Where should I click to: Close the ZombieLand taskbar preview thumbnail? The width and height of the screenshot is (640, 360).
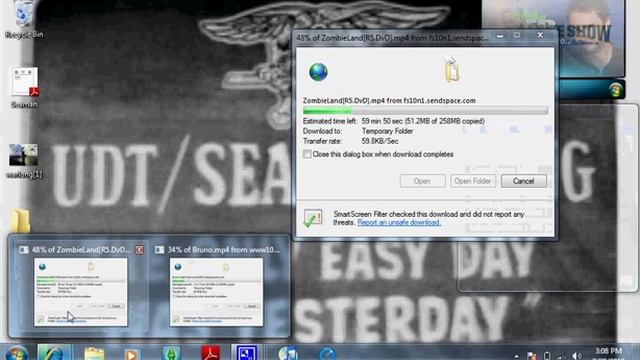click(139, 250)
